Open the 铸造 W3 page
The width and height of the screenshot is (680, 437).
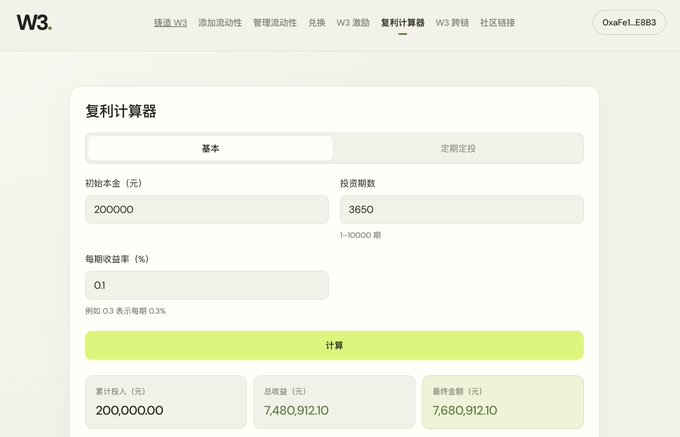170,23
